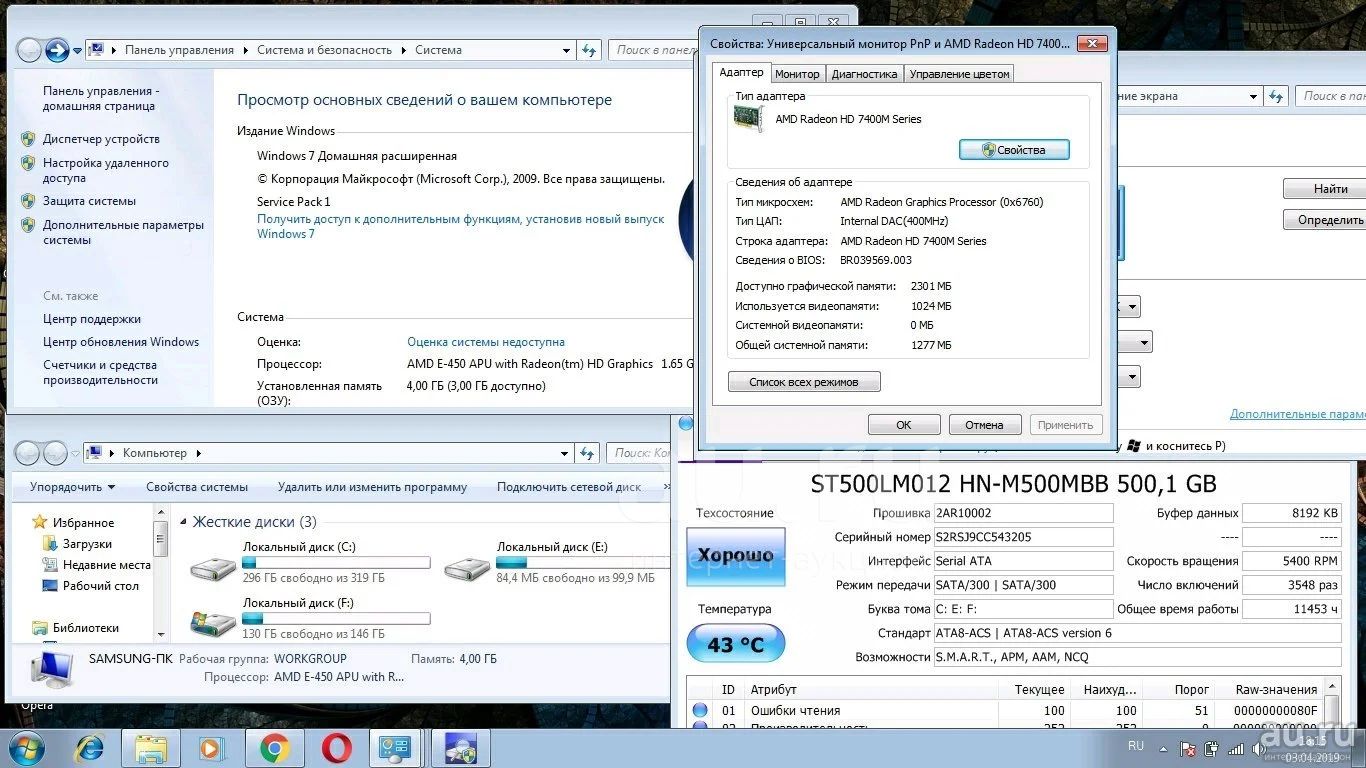Switch to the Control Panel taskbar icon

tap(397, 748)
